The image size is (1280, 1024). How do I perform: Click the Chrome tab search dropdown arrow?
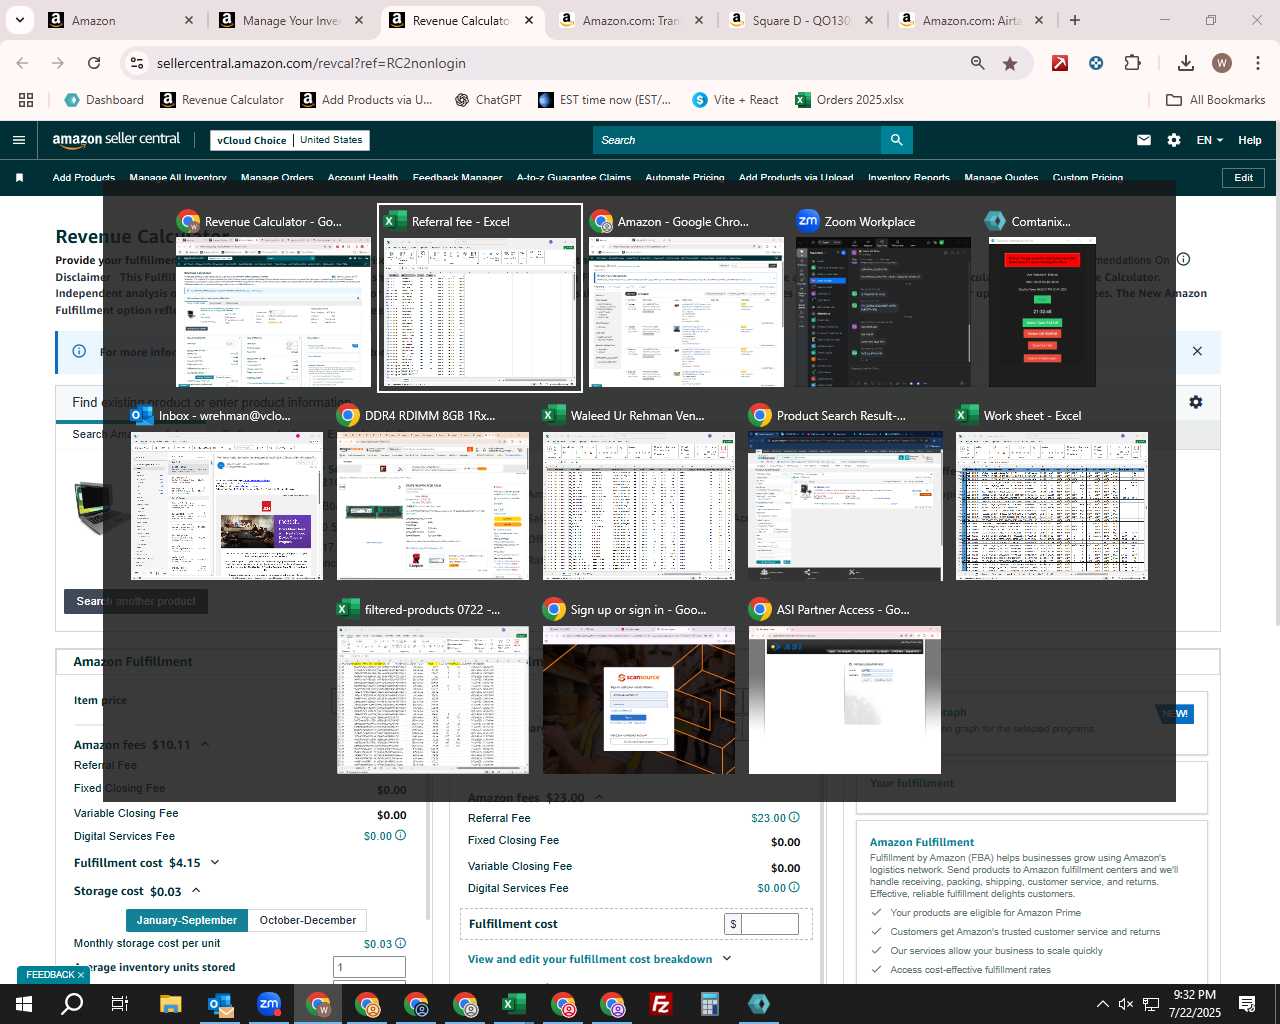coord(19,20)
